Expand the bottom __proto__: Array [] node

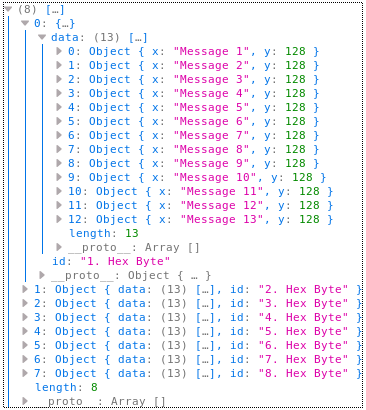click(x=25, y=401)
